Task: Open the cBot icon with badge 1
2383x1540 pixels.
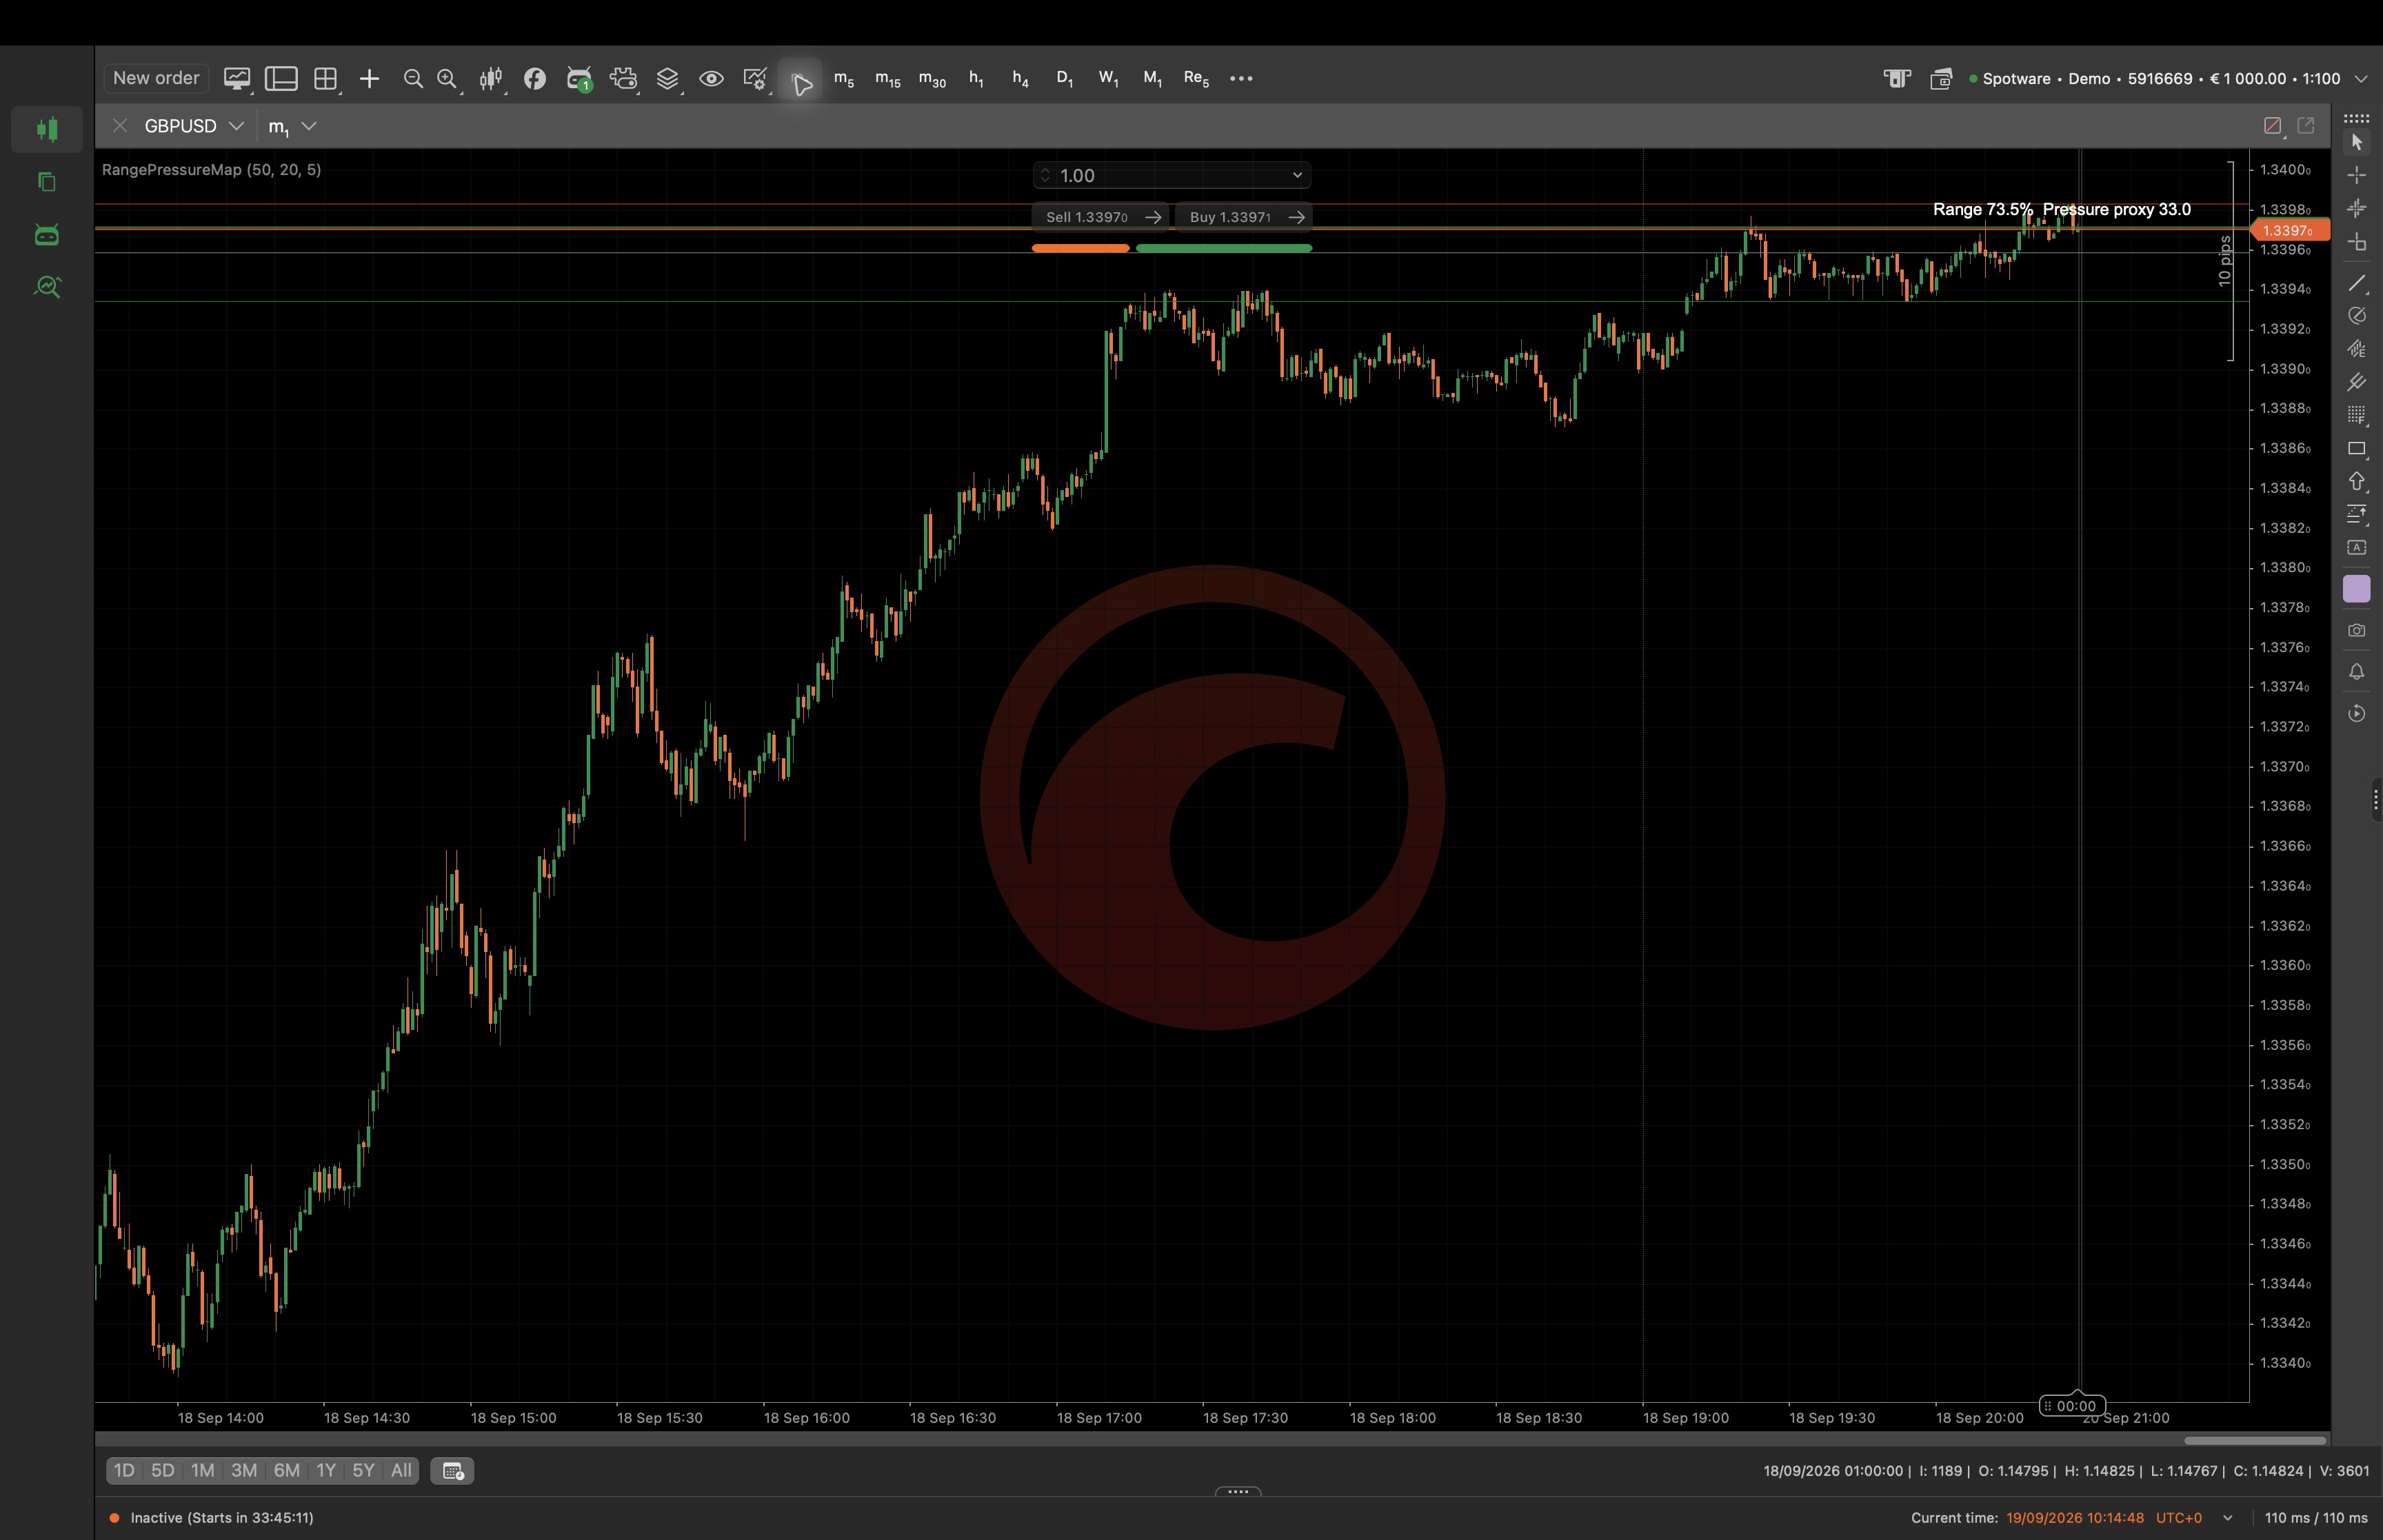Action: pos(579,79)
